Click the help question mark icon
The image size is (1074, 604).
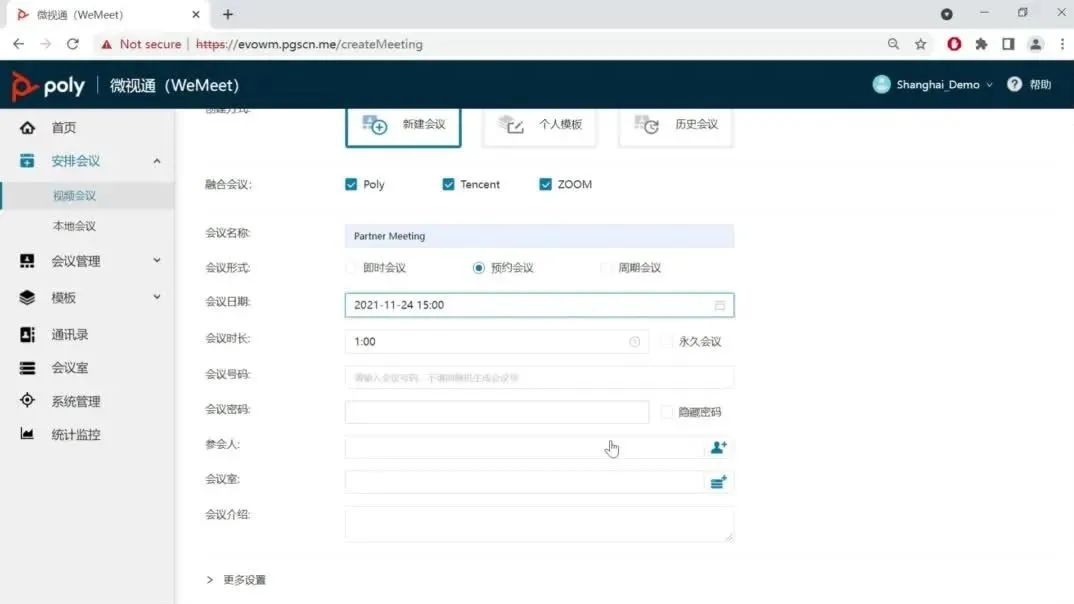[1014, 85]
